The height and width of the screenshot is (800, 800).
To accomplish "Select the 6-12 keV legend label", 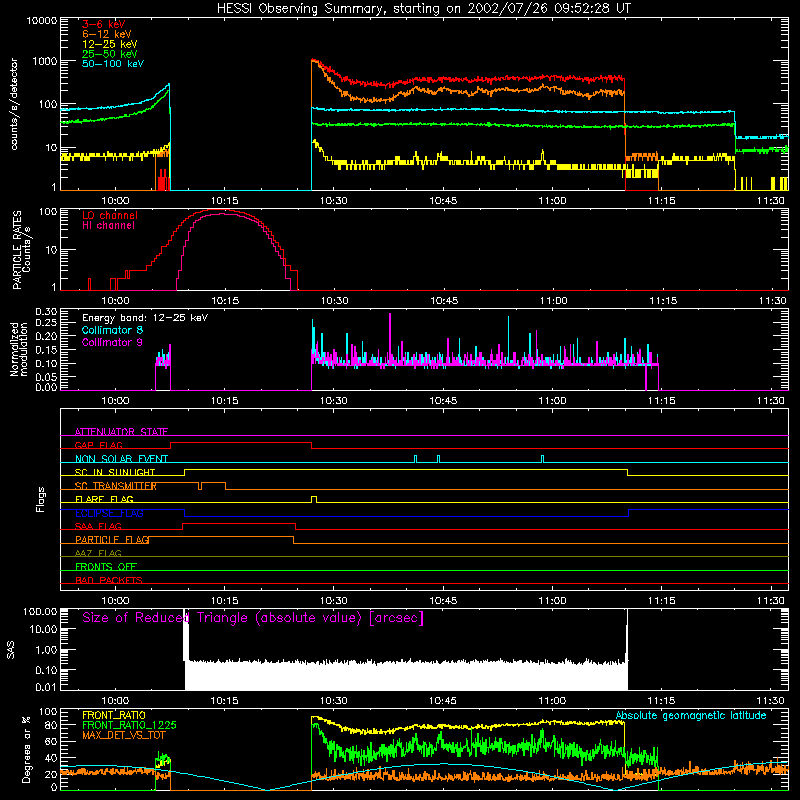I will pos(106,34).
